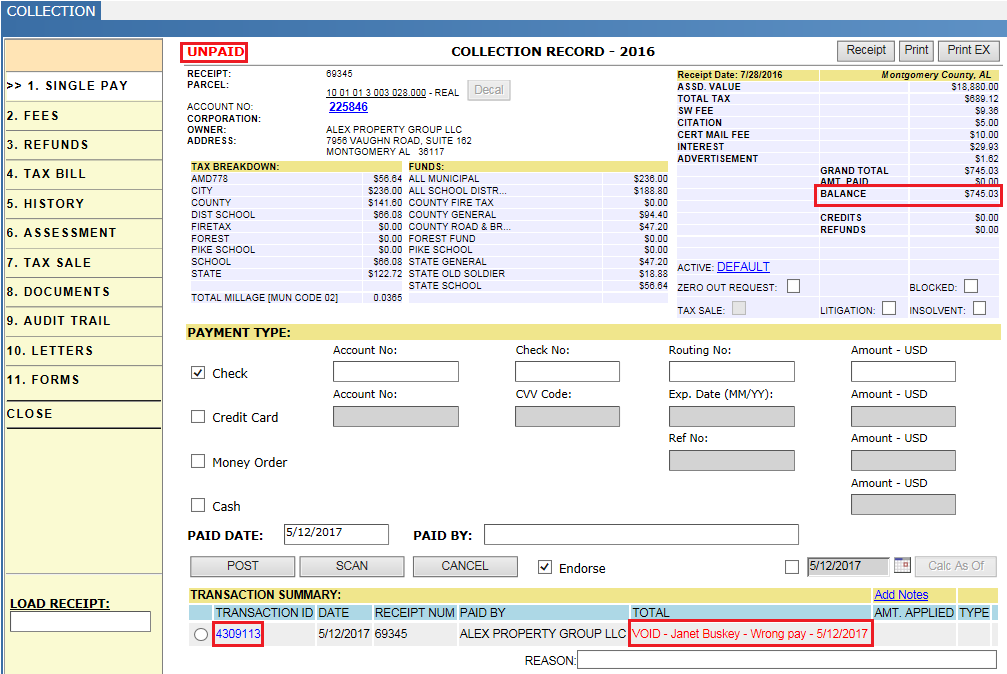Click the Cash Amount - USD field

903,504
